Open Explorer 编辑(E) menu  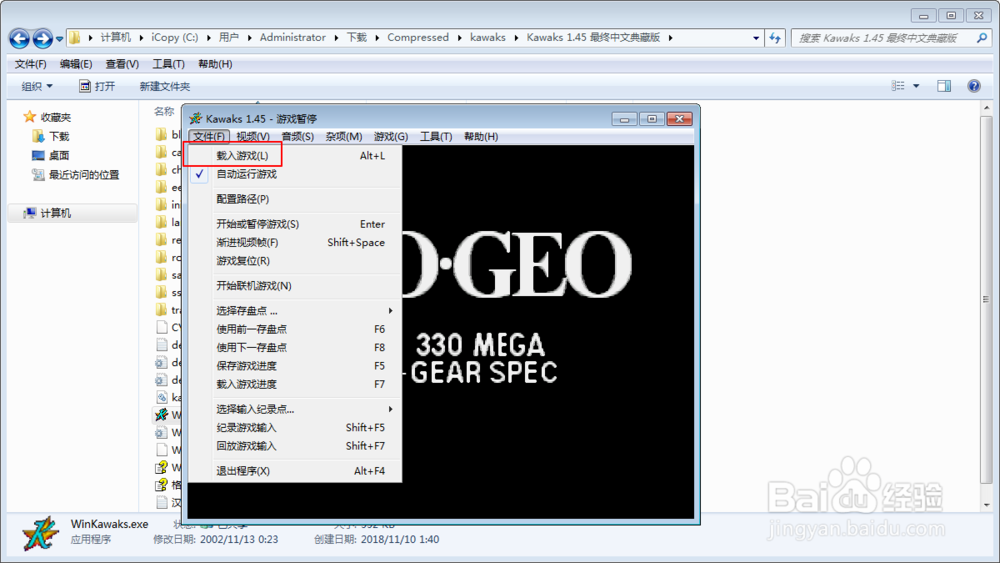tap(76, 64)
